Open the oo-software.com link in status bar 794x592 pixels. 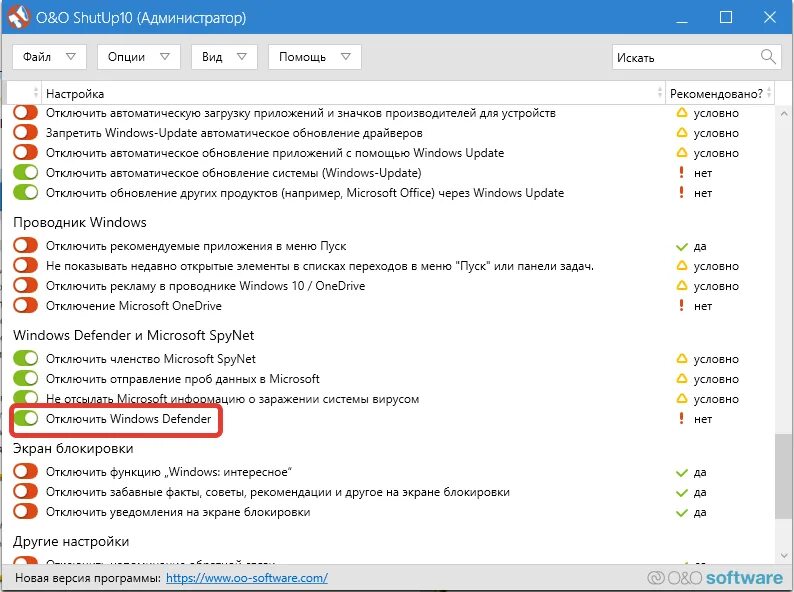[x=247, y=578]
